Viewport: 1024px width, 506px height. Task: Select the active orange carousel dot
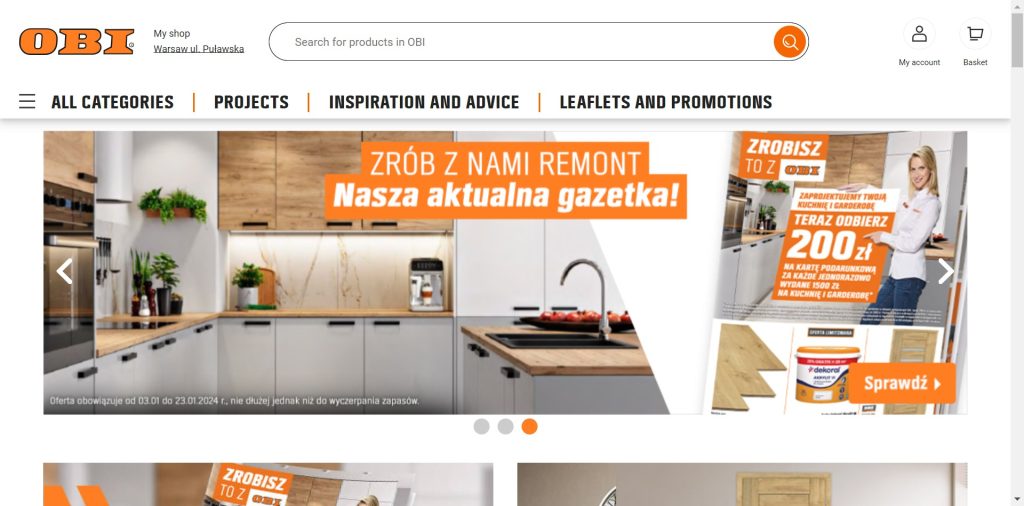(x=530, y=426)
